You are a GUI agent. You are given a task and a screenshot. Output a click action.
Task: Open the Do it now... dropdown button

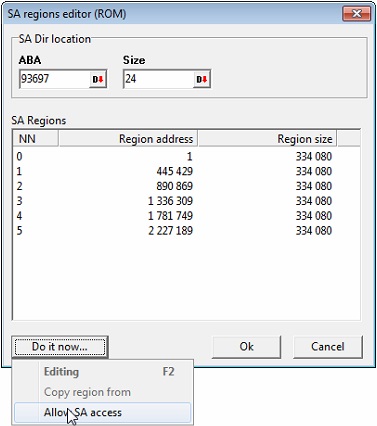[x=60, y=347]
